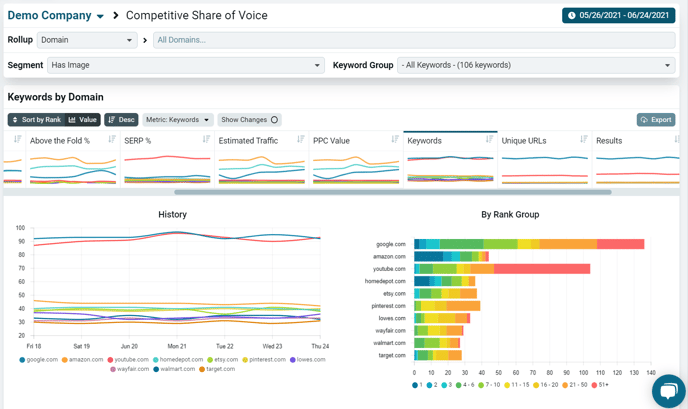Click the youtube.com bar in By Rank Group
688x409 pixels.
pyautogui.click(x=502, y=269)
